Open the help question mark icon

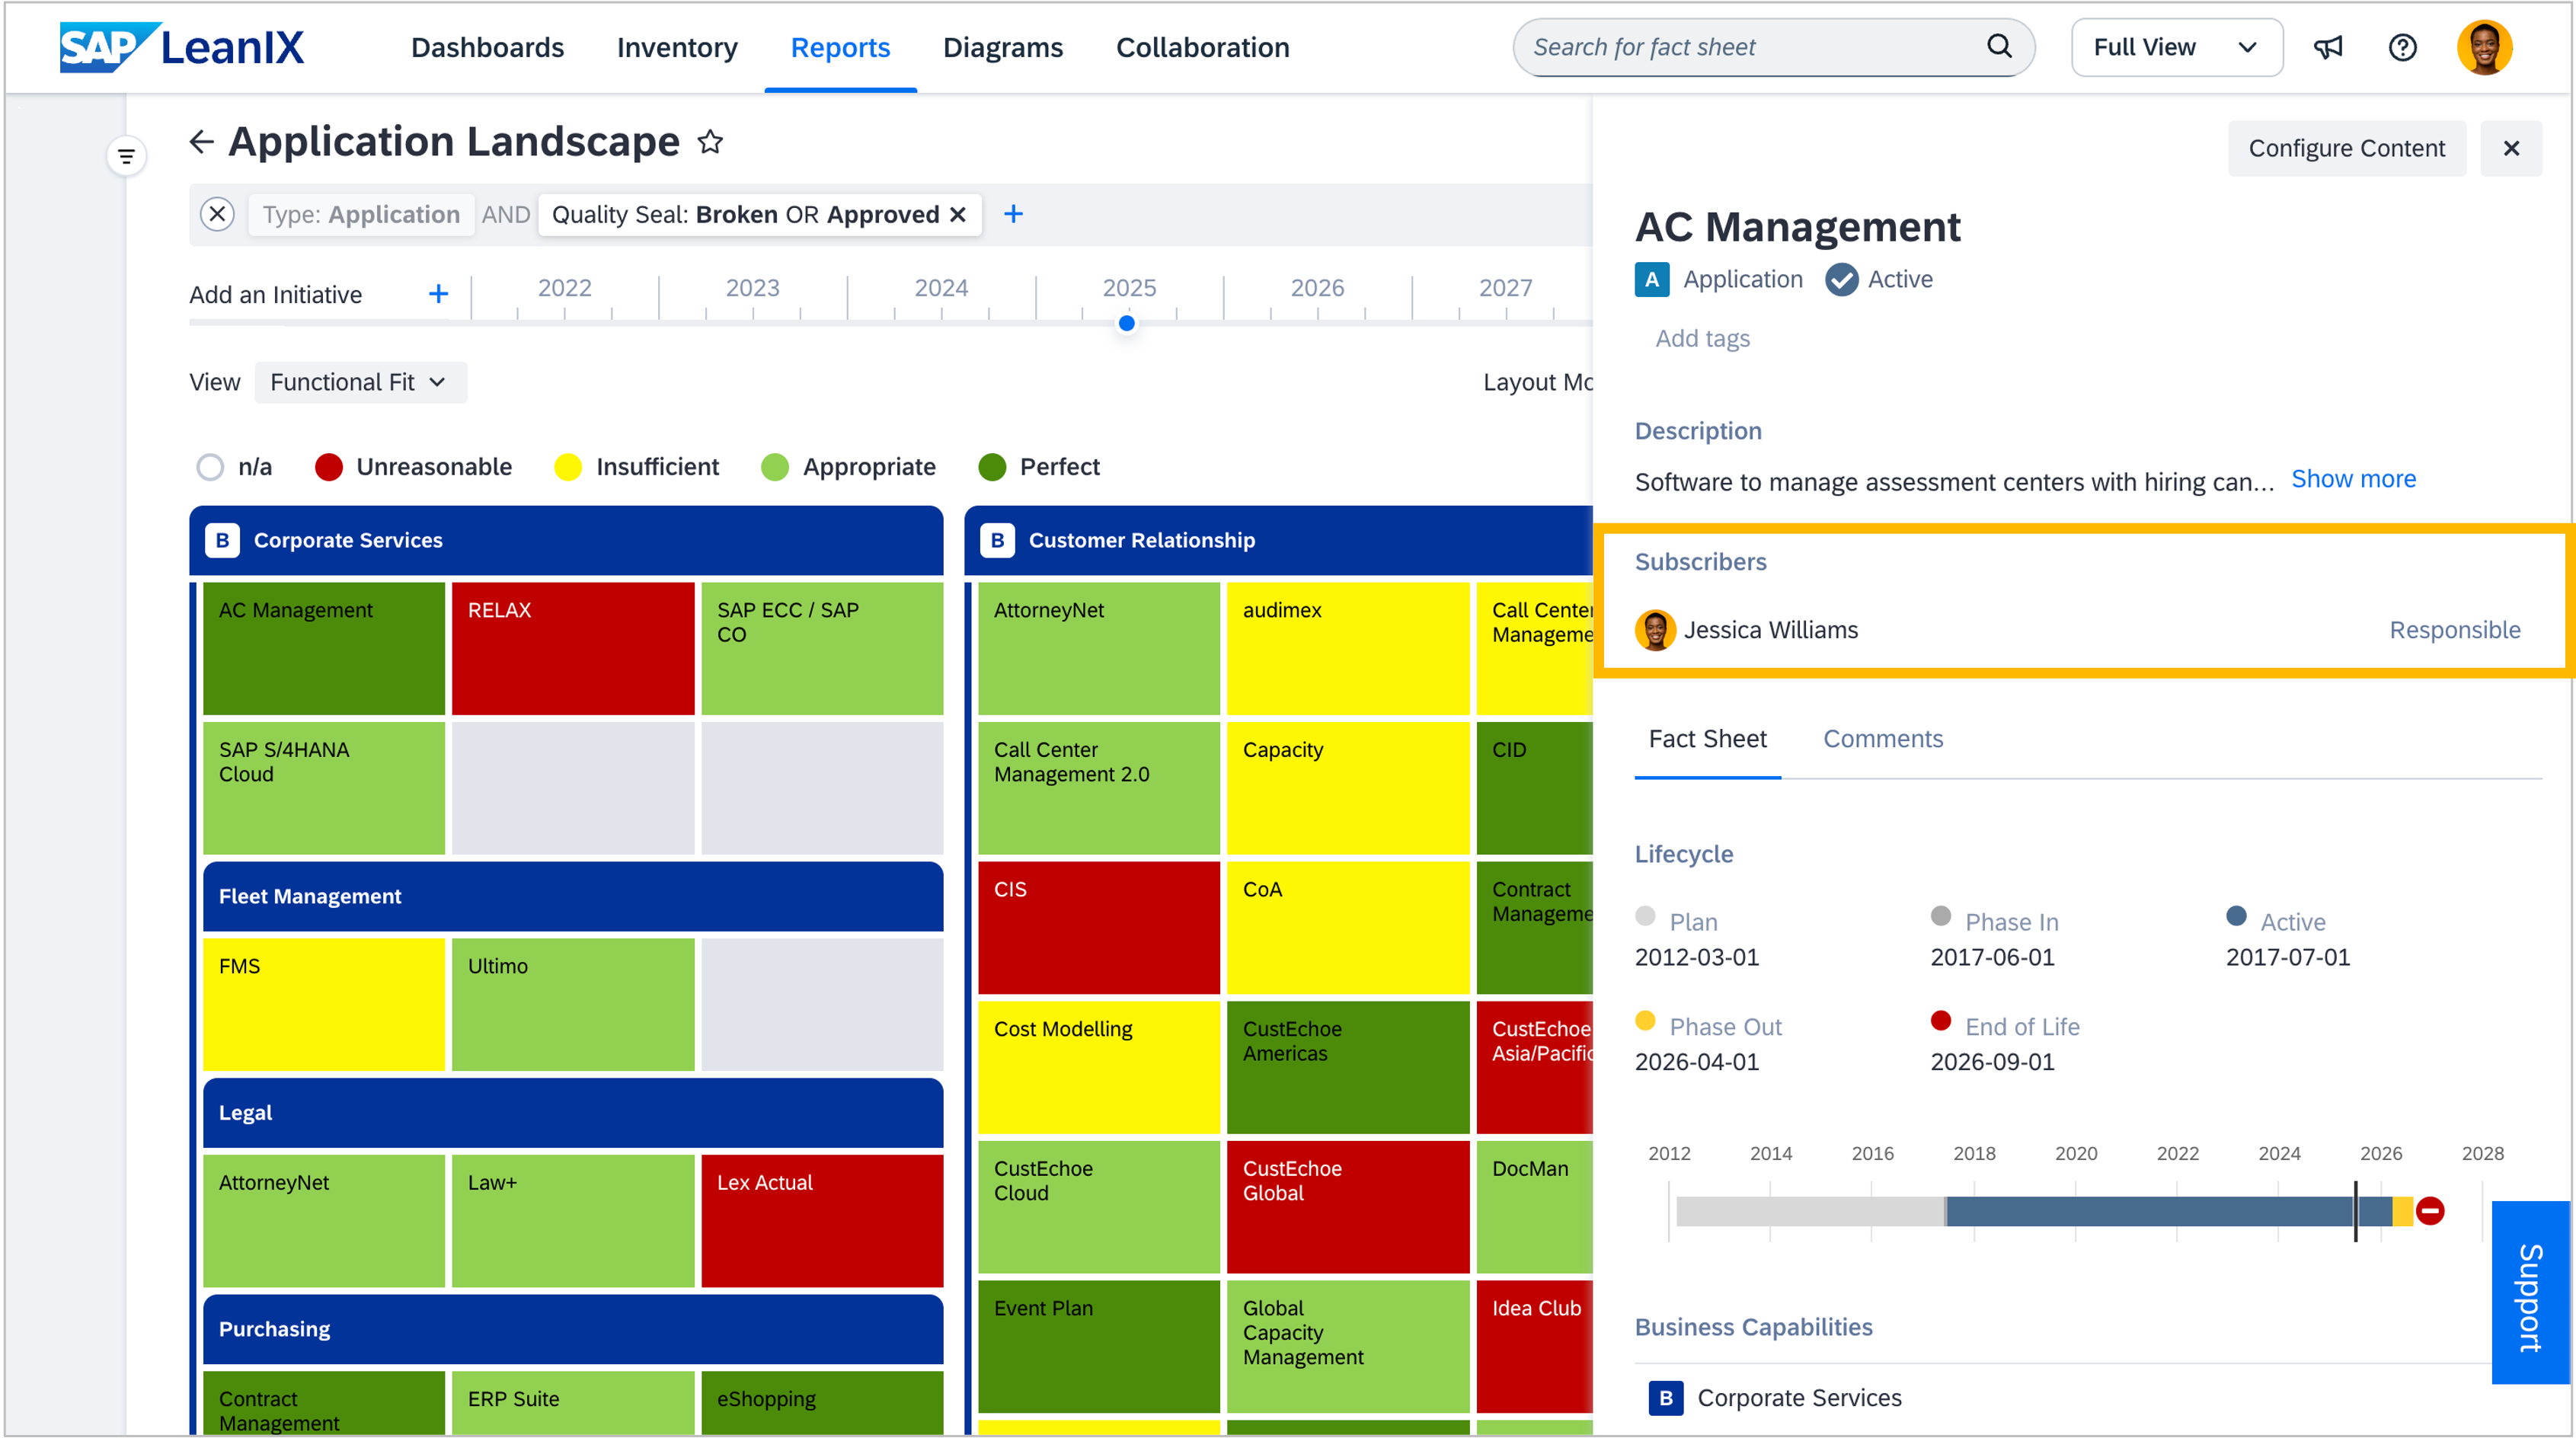[x=2402, y=47]
